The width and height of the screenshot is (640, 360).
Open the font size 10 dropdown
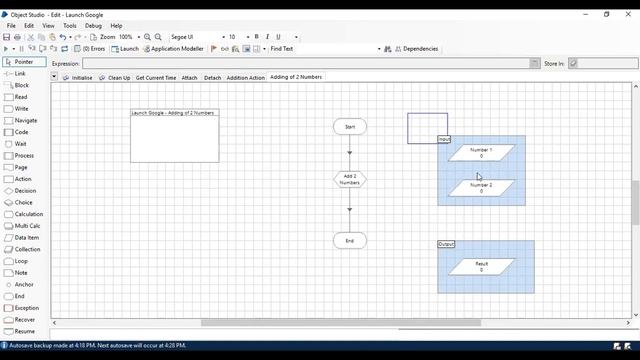click(248, 37)
